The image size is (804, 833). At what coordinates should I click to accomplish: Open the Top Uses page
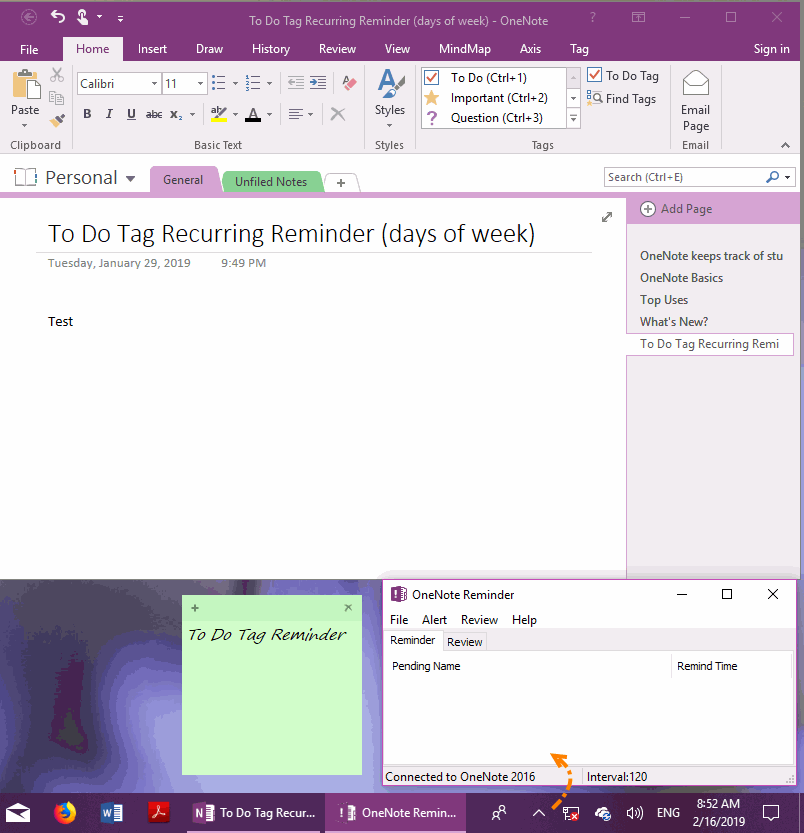[664, 300]
